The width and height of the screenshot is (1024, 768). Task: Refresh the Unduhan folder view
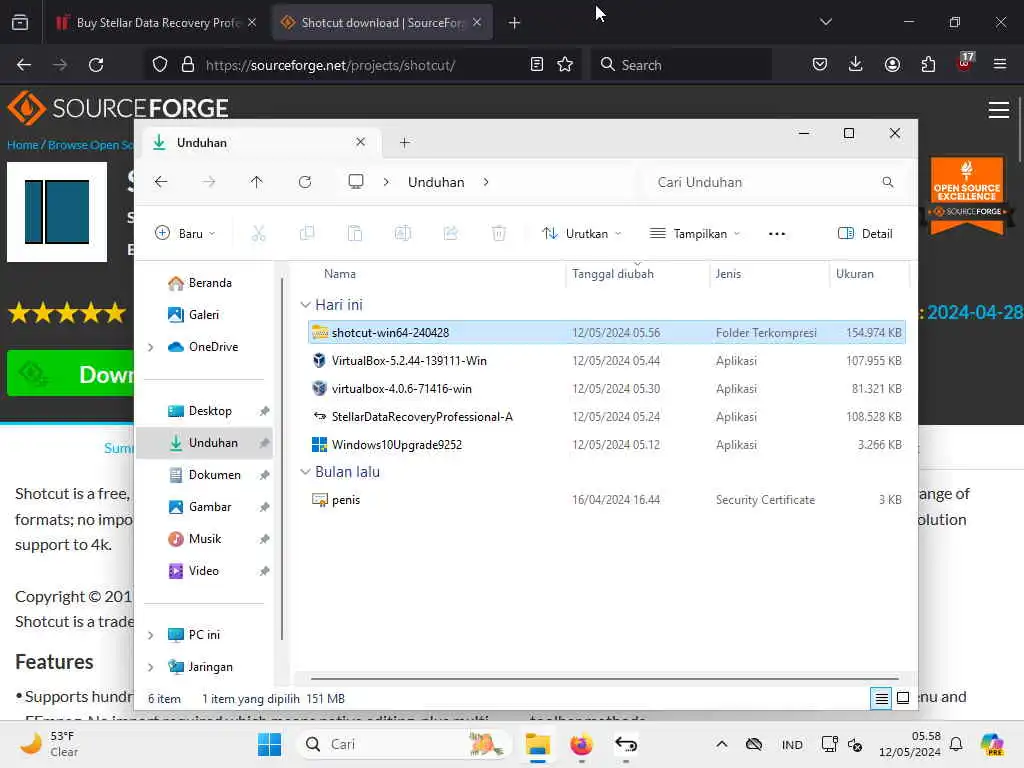(305, 182)
